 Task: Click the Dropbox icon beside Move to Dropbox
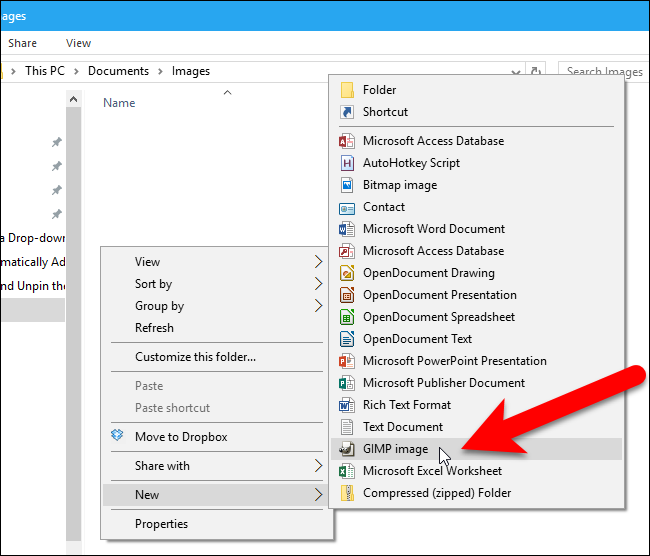117,435
